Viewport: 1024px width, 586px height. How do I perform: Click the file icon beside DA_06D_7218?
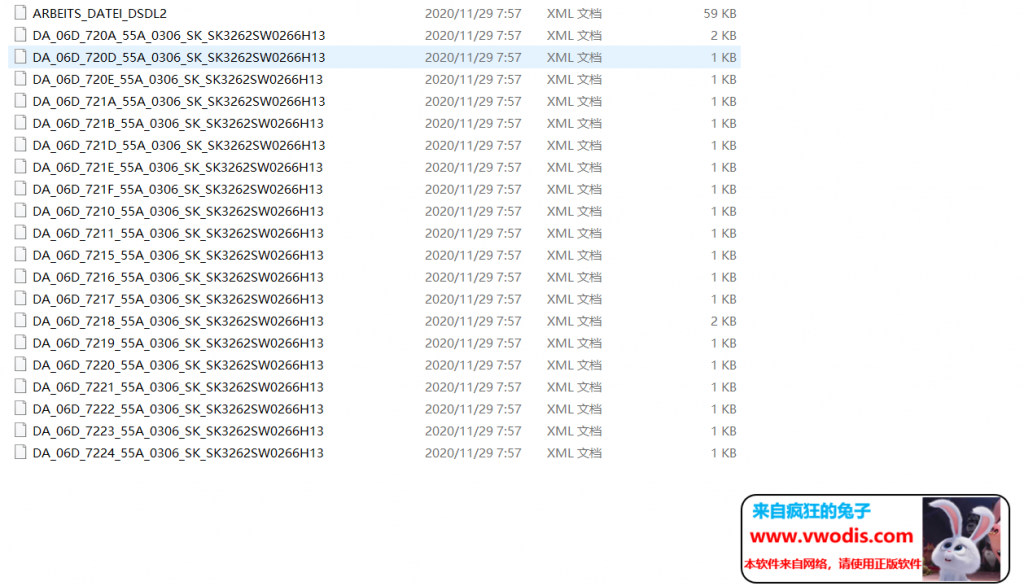(x=20, y=322)
